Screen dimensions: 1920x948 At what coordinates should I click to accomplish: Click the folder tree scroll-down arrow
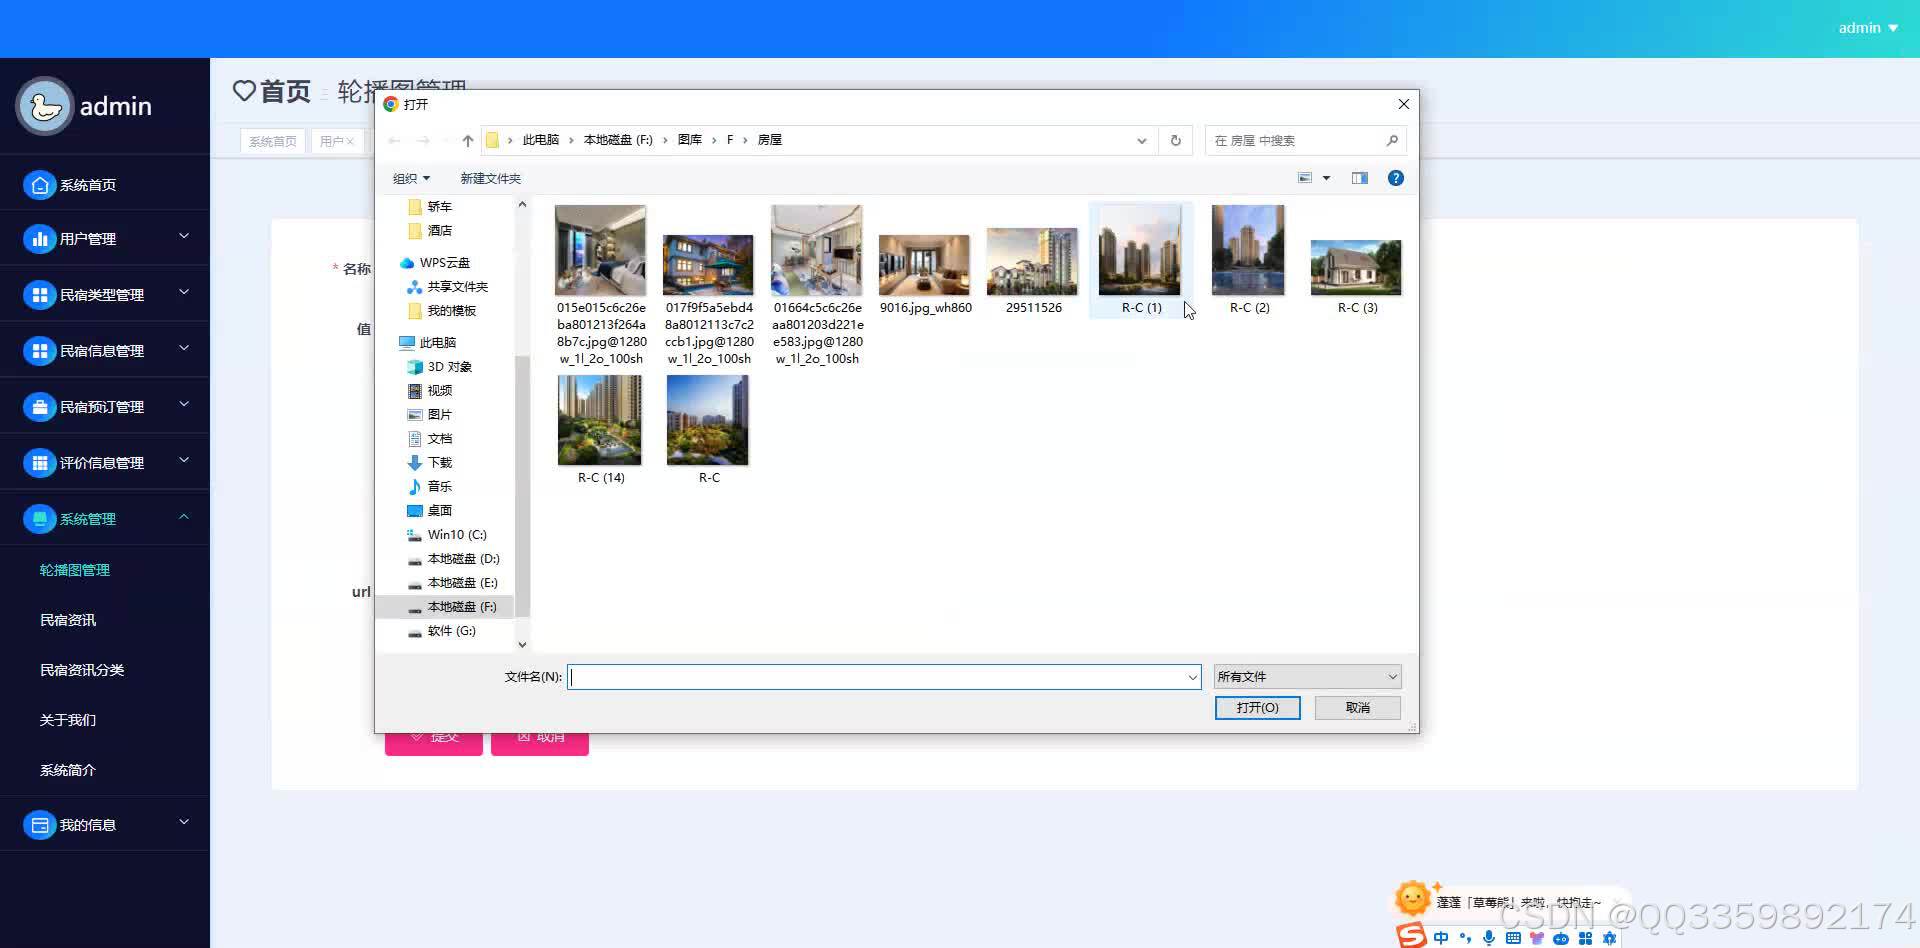(522, 645)
